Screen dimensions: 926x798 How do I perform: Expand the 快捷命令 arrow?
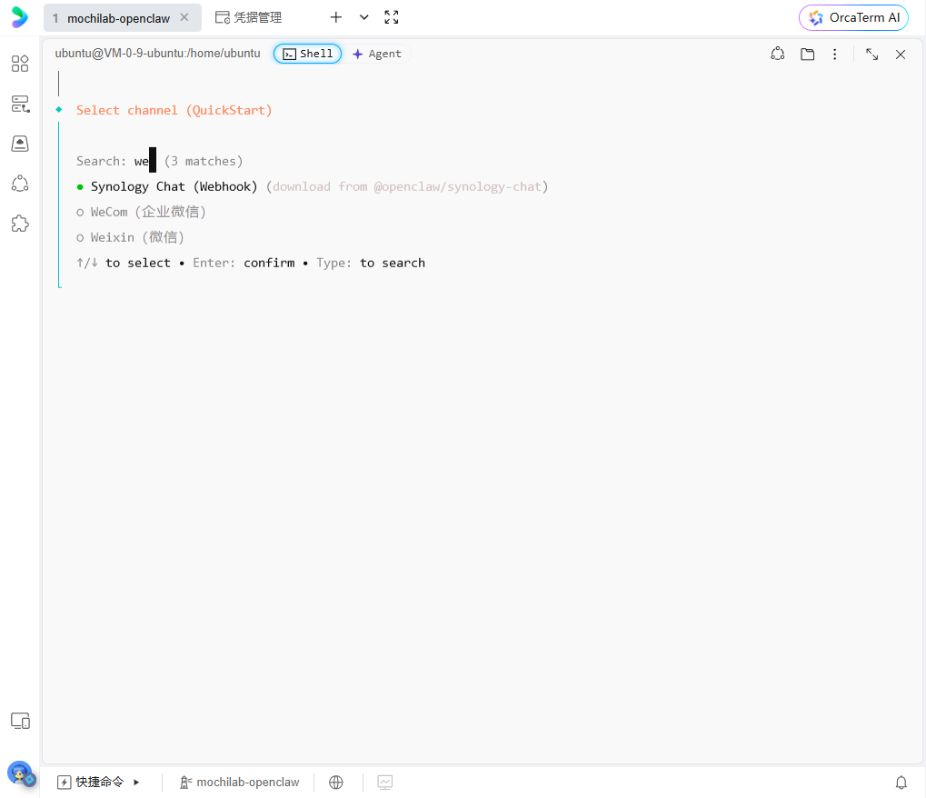136,782
